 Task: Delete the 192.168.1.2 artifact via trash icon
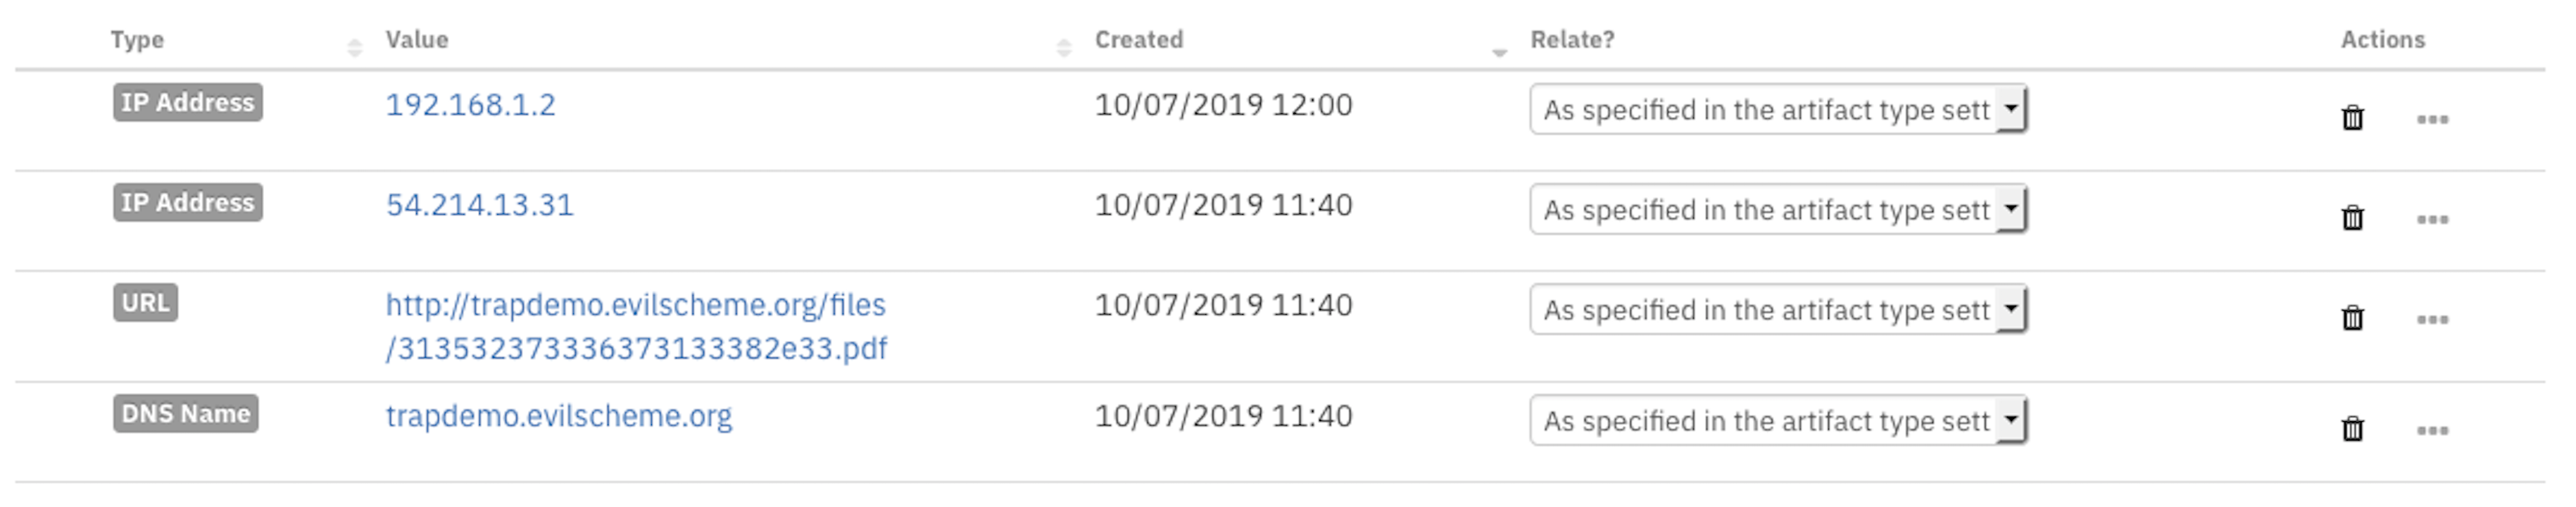tap(2352, 118)
